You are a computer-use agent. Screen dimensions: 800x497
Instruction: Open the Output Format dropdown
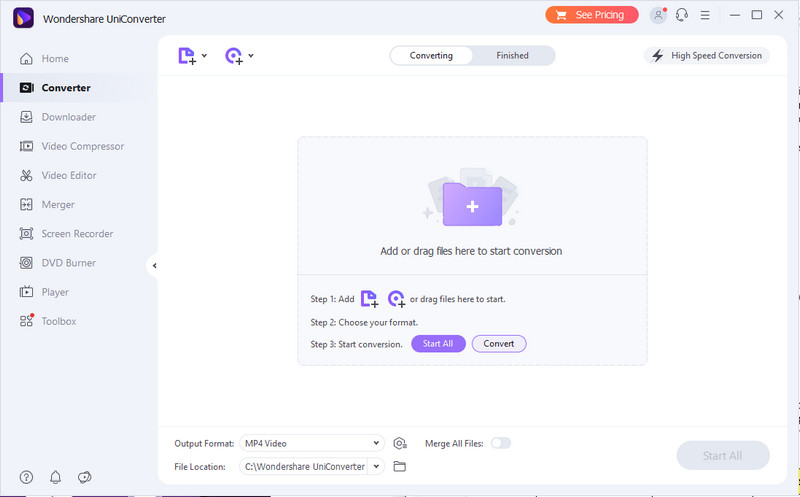(312, 443)
